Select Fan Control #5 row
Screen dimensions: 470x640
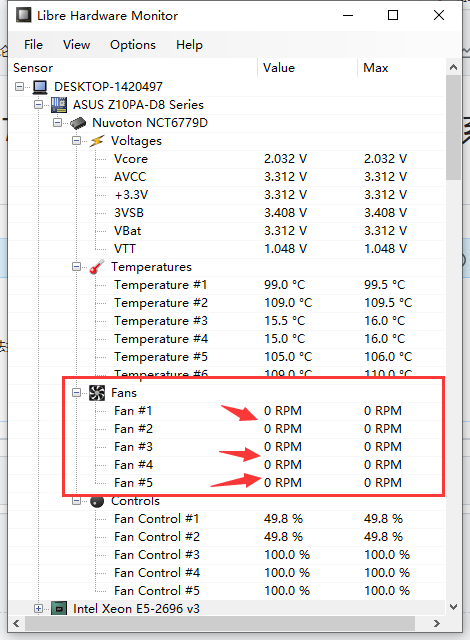click(227, 591)
